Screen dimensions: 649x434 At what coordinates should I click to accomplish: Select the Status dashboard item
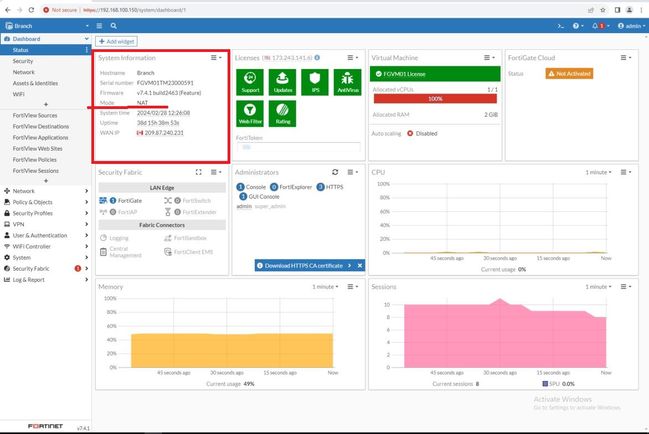(45, 50)
